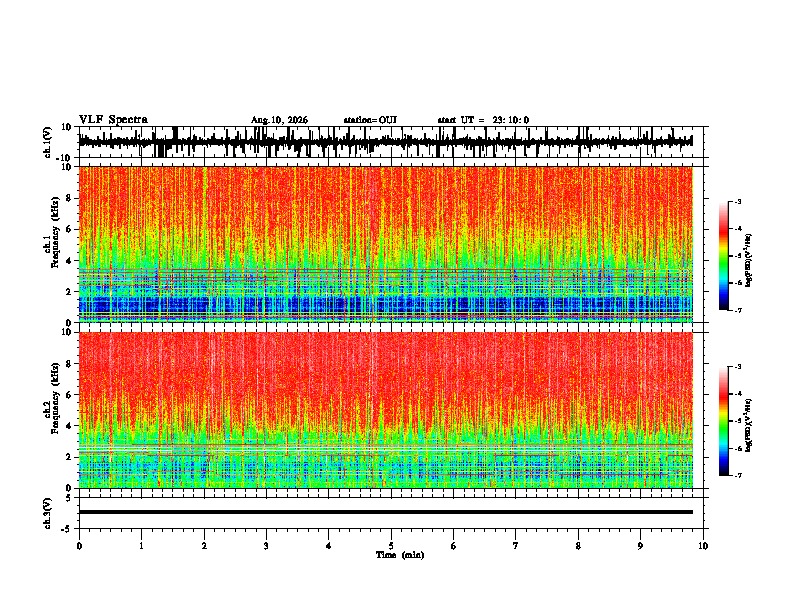Screen dimensions: 792x612
Task: Click the "8" kHz tick on ch.1 frequency axis
Action: (70, 198)
